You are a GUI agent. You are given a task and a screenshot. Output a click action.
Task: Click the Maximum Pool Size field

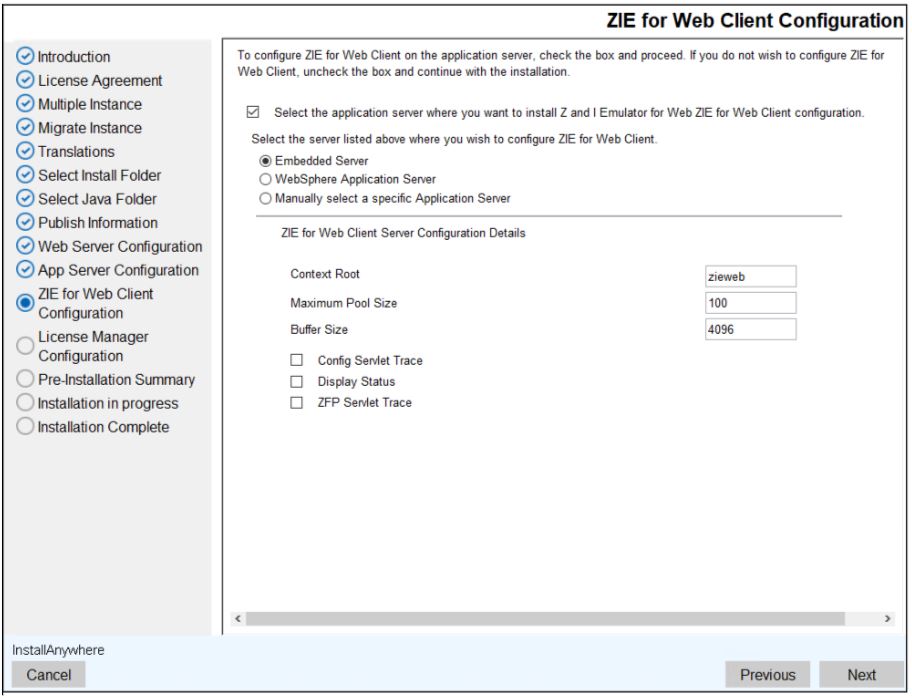pyautogui.click(x=750, y=303)
